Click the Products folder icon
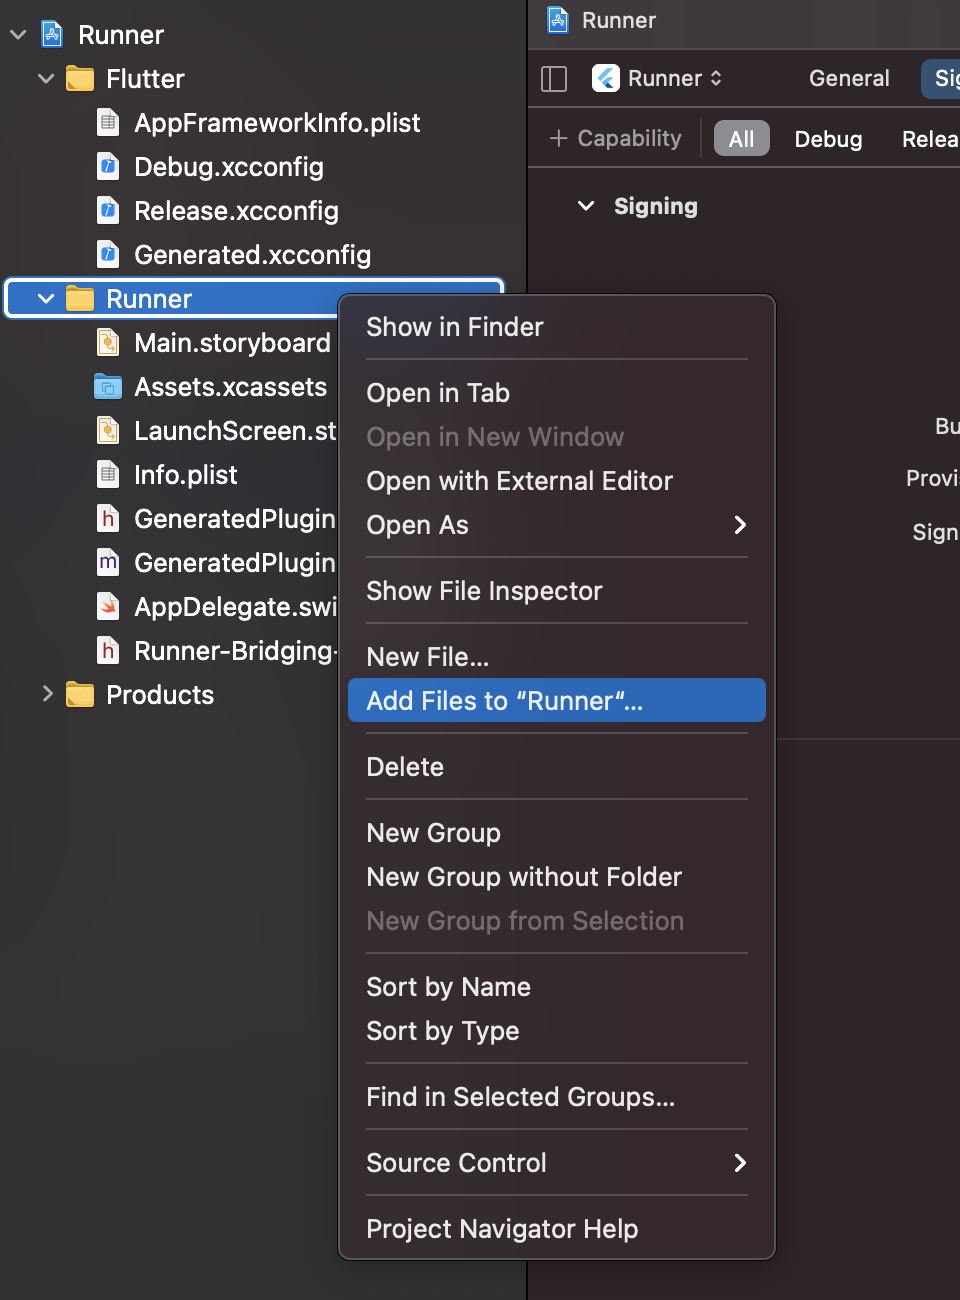The height and width of the screenshot is (1300, 960). pos(80,694)
